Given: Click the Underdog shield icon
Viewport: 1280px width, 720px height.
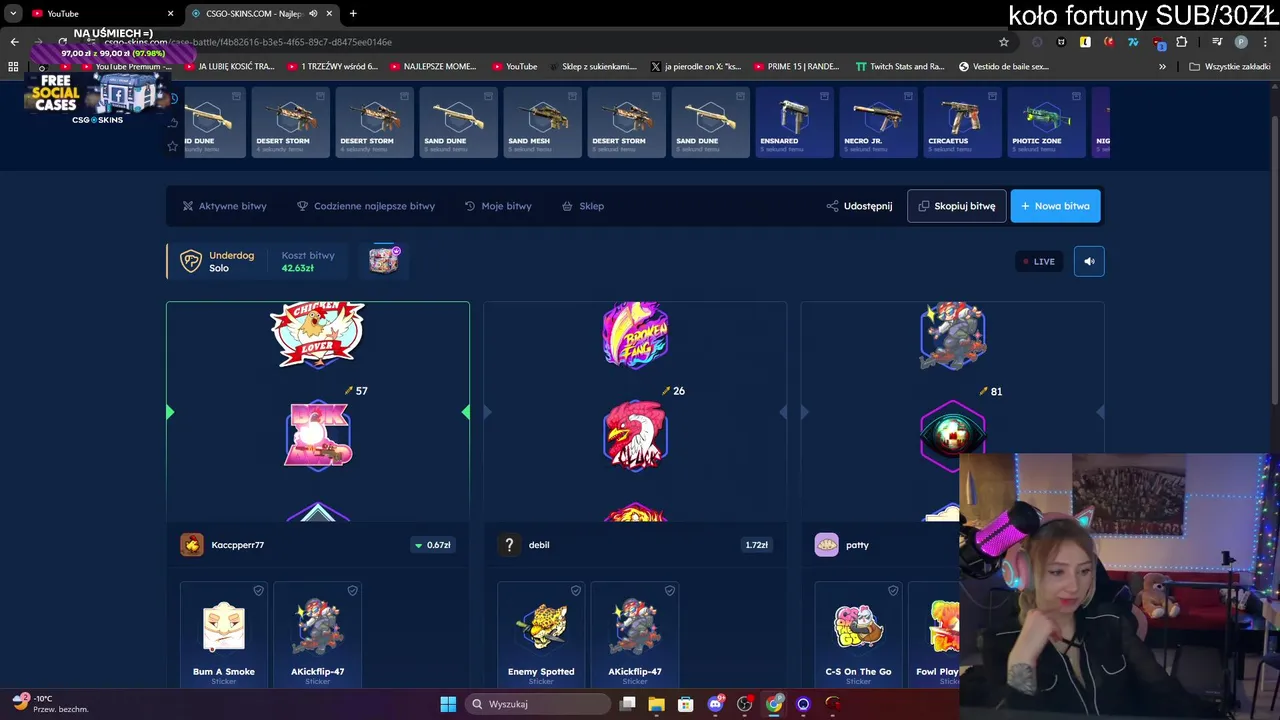Looking at the screenshot, I should (190, 261).
